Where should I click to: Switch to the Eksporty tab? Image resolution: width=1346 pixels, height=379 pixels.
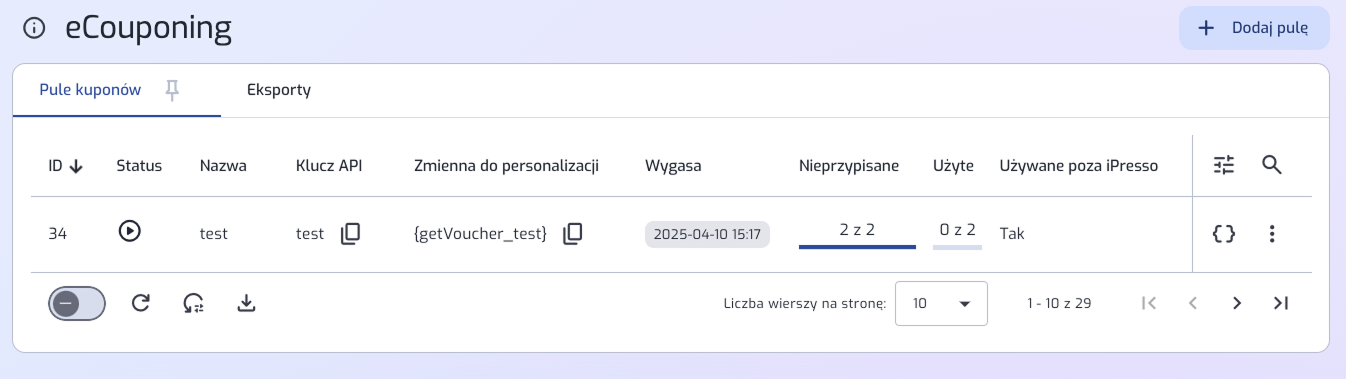(279, 90)
